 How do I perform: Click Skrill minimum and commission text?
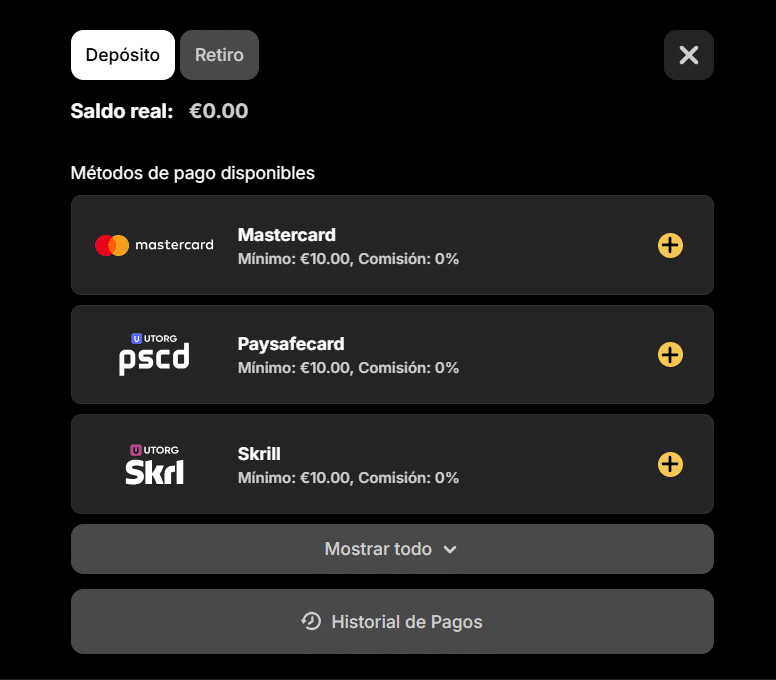(348, 478)
